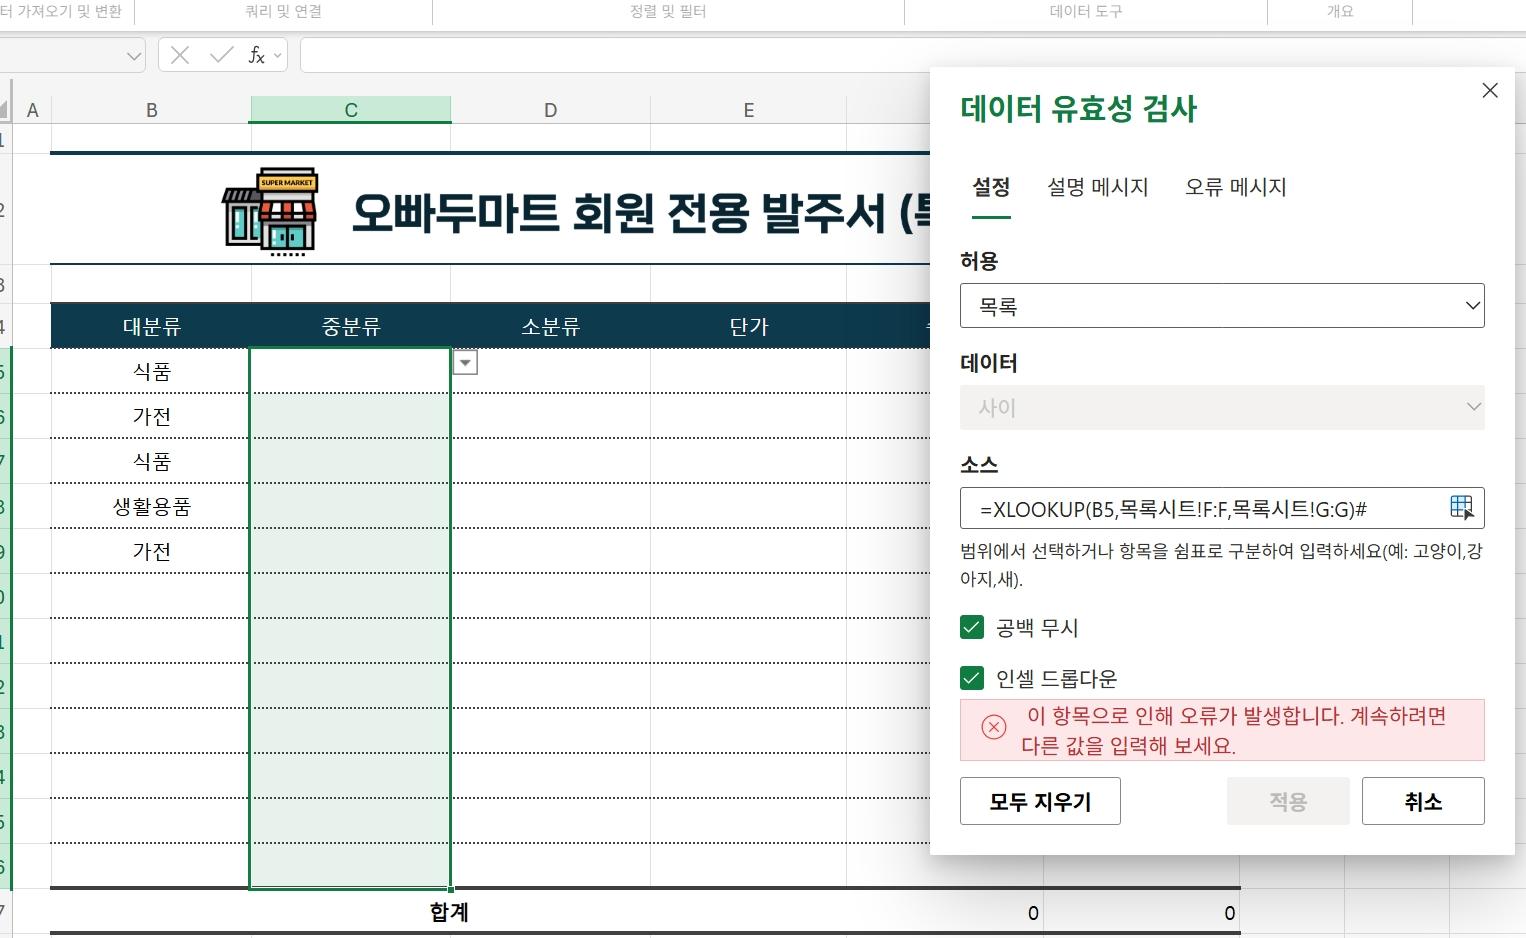Click the supermarket store logo image
This screenshot has height=938, width=1526.
coord(269,211)
